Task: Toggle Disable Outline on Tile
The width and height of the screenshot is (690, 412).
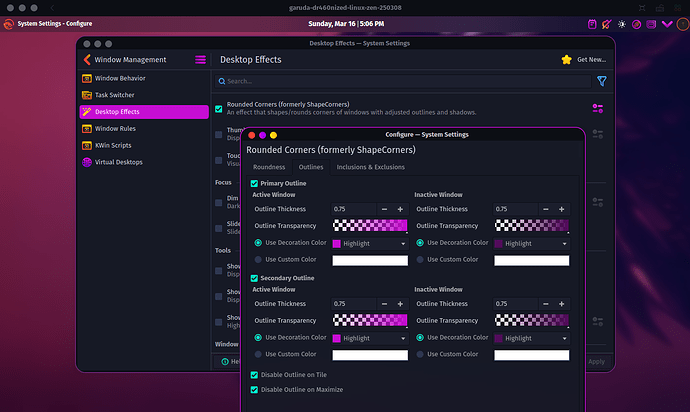Action: [x=254, y=375]
